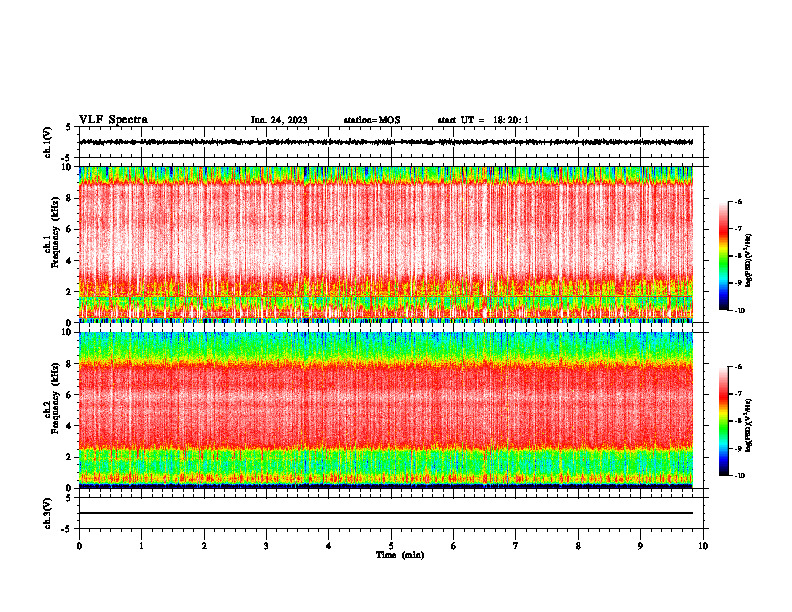Click time axis tick label "8"
Screen dimensions: 792x612
(578, 546)
